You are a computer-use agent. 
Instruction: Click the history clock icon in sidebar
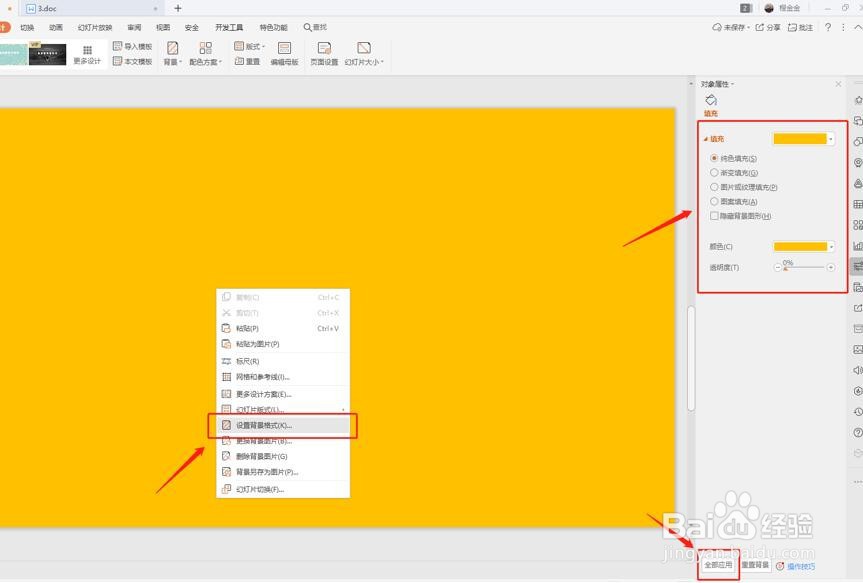(857, 412)
